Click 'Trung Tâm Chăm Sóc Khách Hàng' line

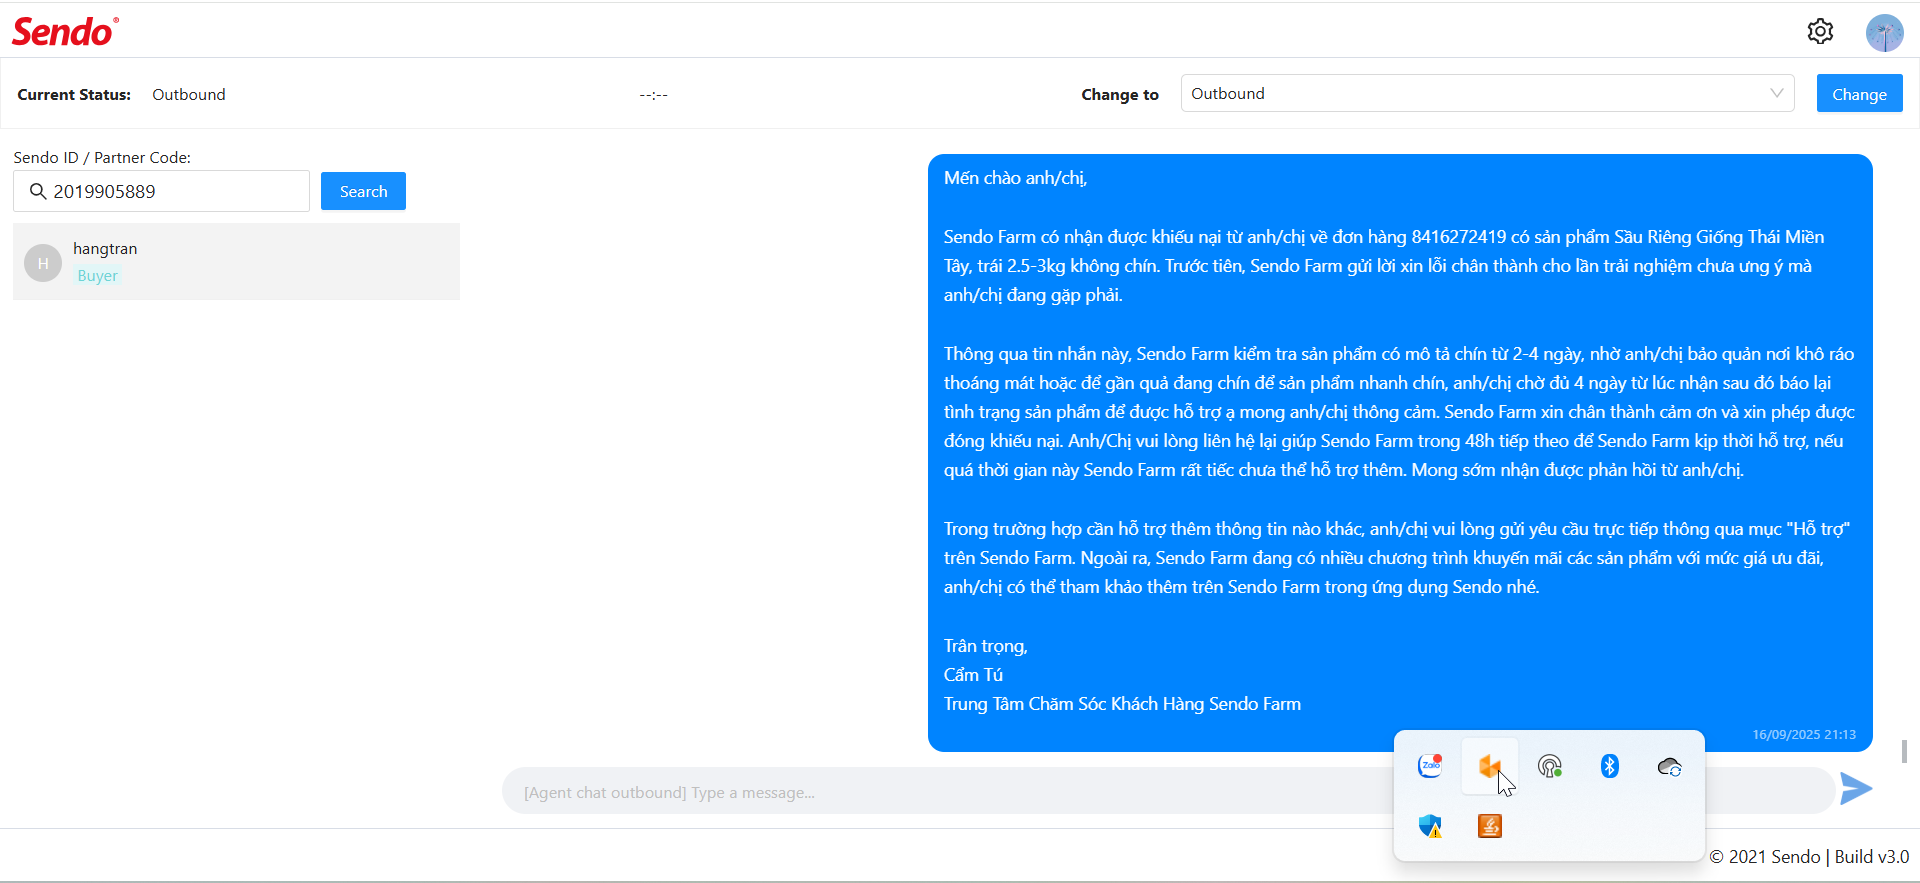(x=1122, y=704)
